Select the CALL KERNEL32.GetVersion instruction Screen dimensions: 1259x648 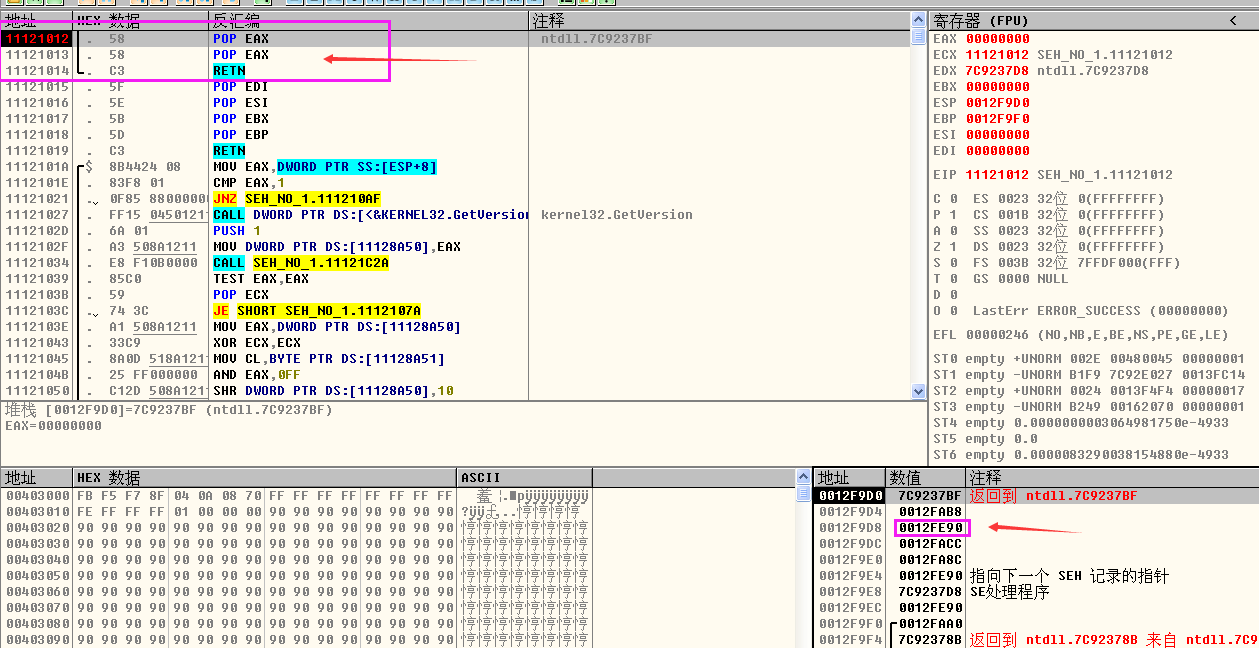tap(371, 215)
